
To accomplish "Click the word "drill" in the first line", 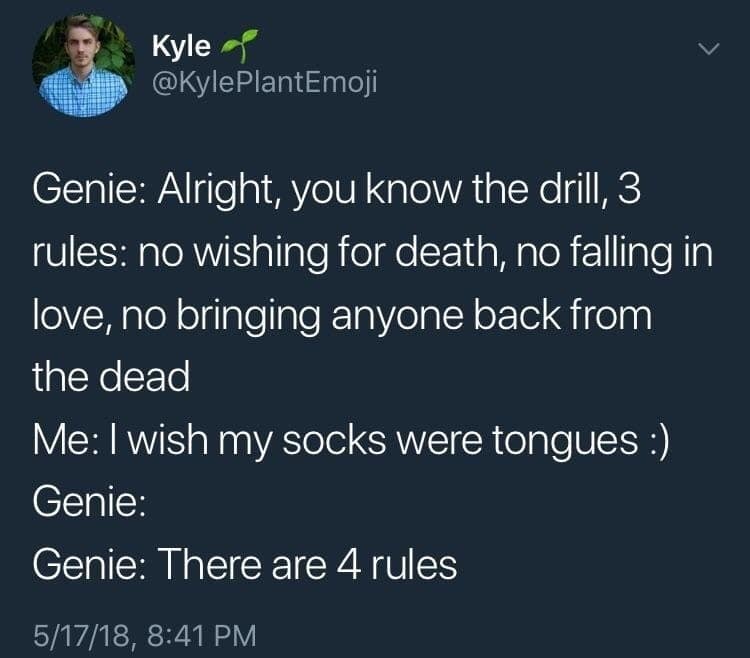I will (567, 191).
